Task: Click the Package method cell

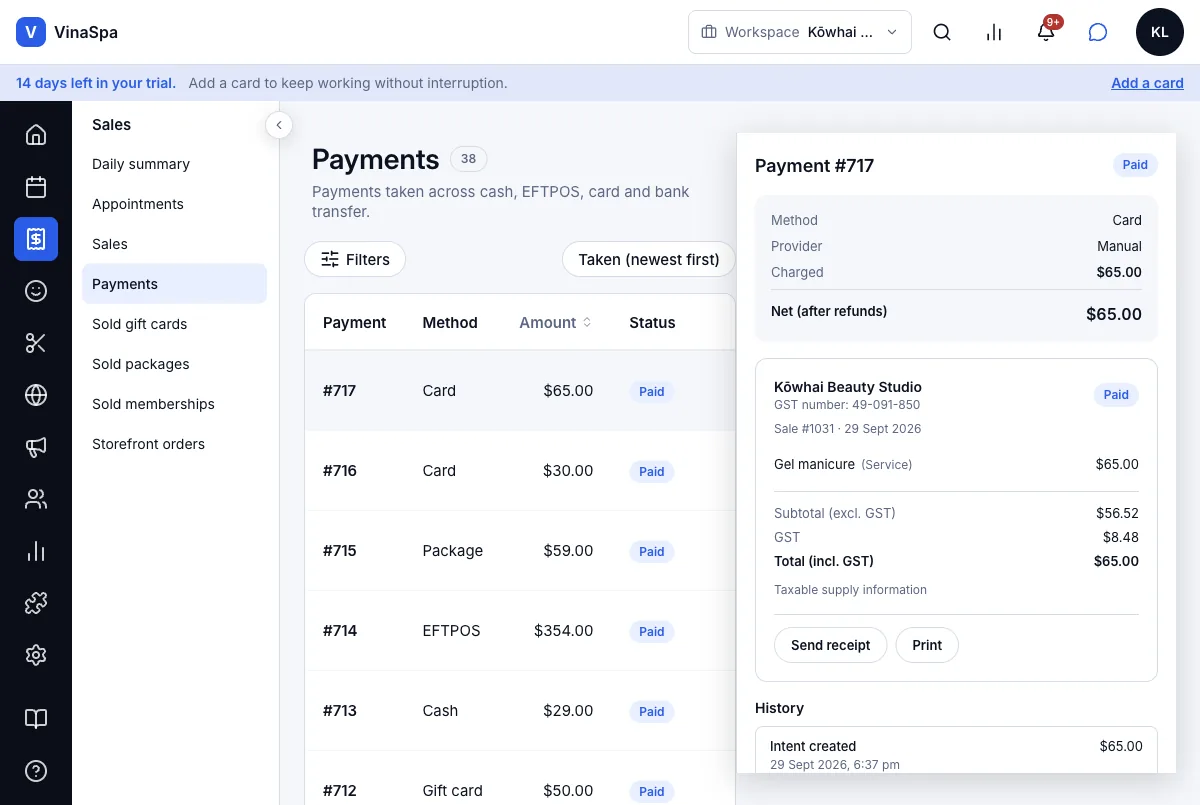Action: (452, 551)
